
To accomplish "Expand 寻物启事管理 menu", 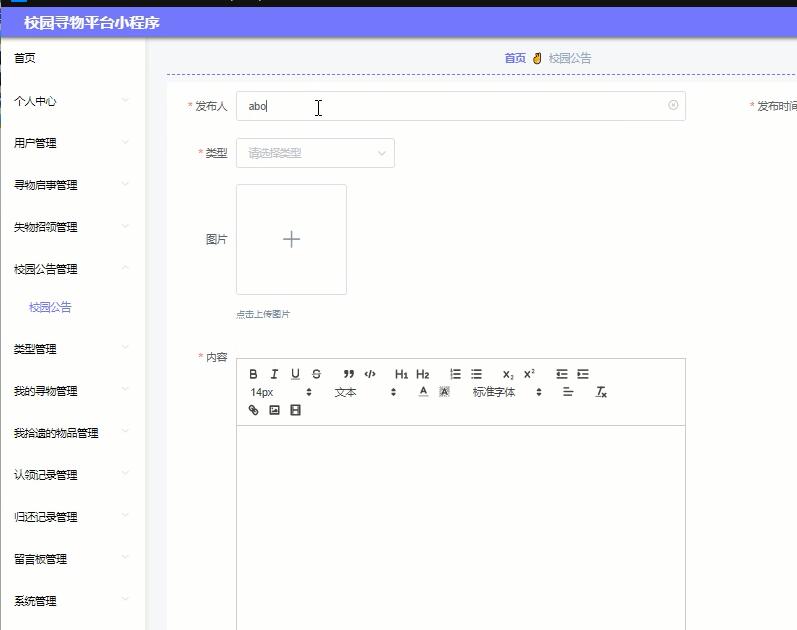I will pos(71,185).
